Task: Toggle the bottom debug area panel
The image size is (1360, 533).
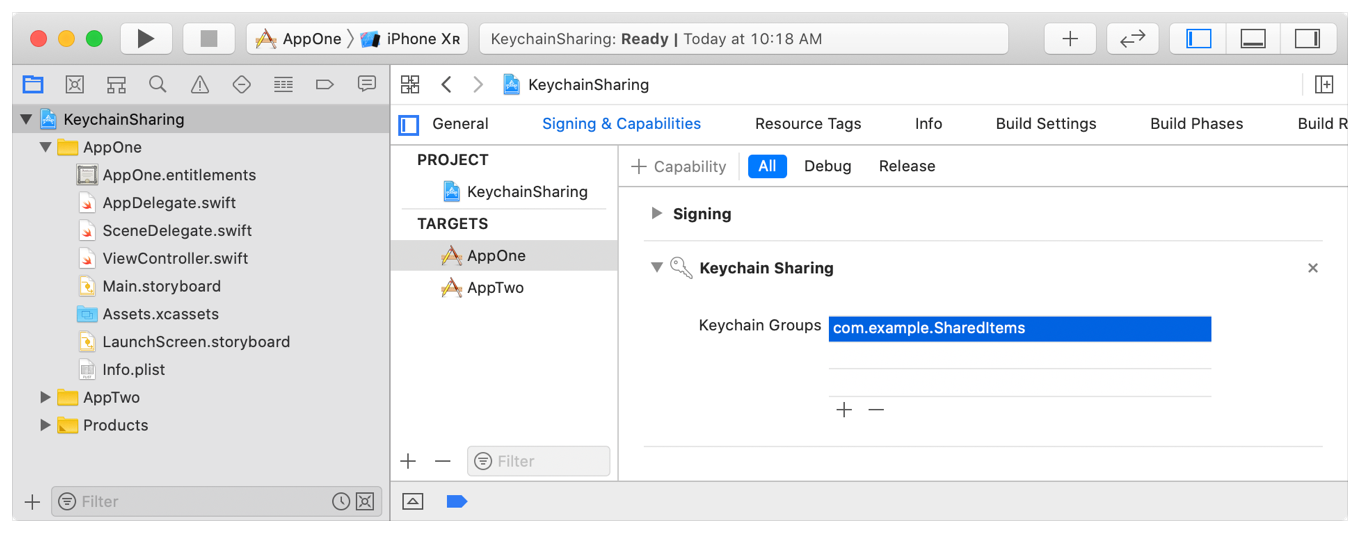Action: (1252, 39)
